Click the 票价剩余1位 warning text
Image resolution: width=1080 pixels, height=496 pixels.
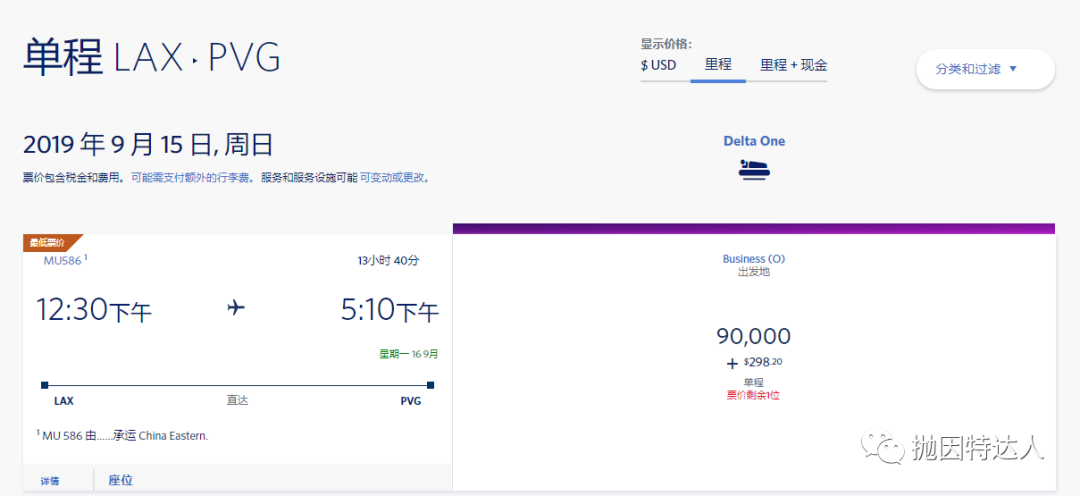click(754, 395)
